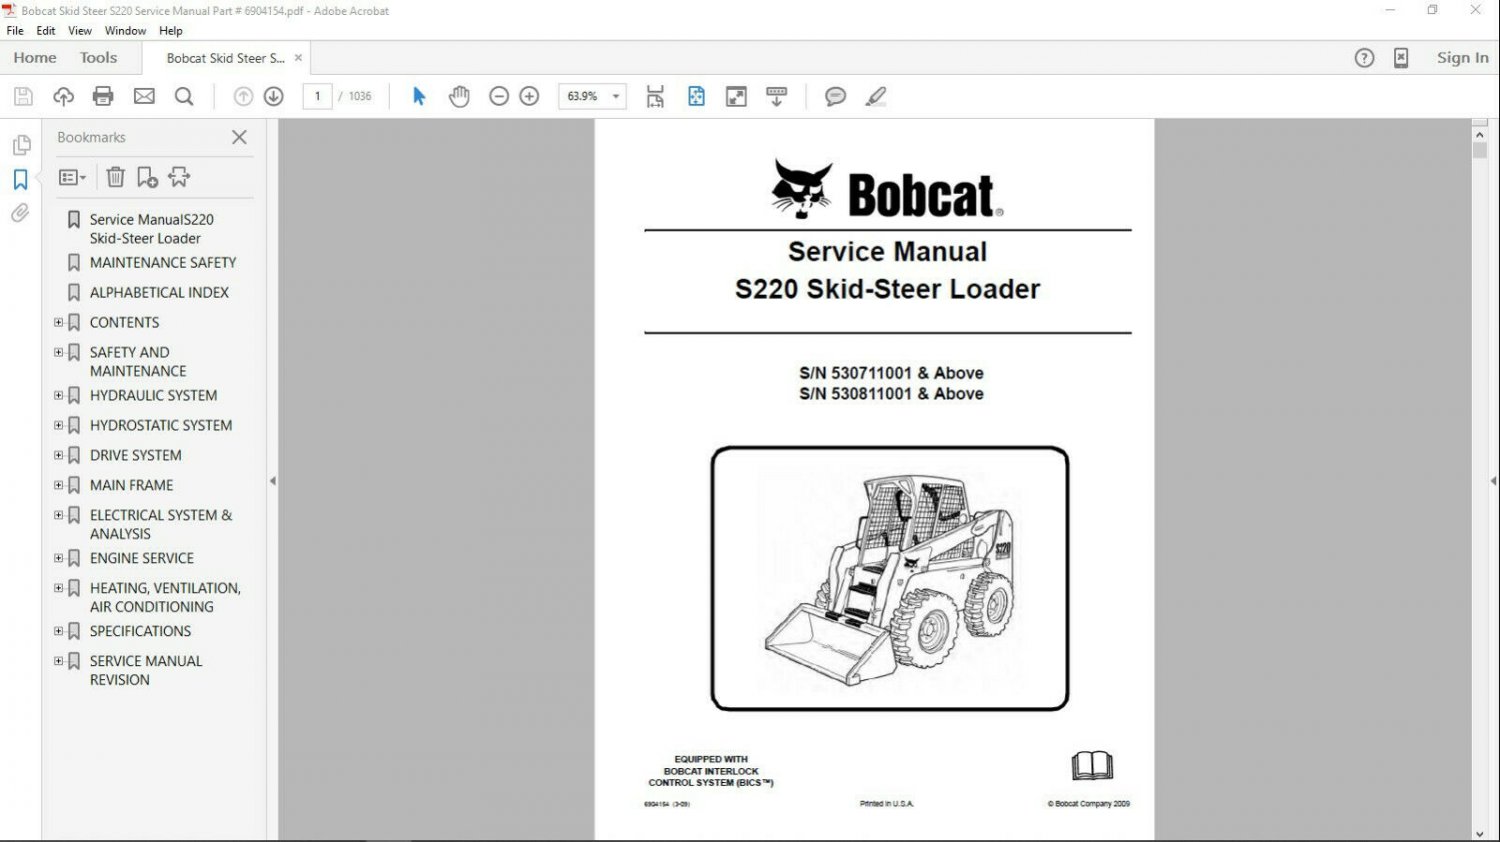1500x842 pixels.
Task: Go to previous page arrow
Action: pyautogui.click(x=243, y=97)
